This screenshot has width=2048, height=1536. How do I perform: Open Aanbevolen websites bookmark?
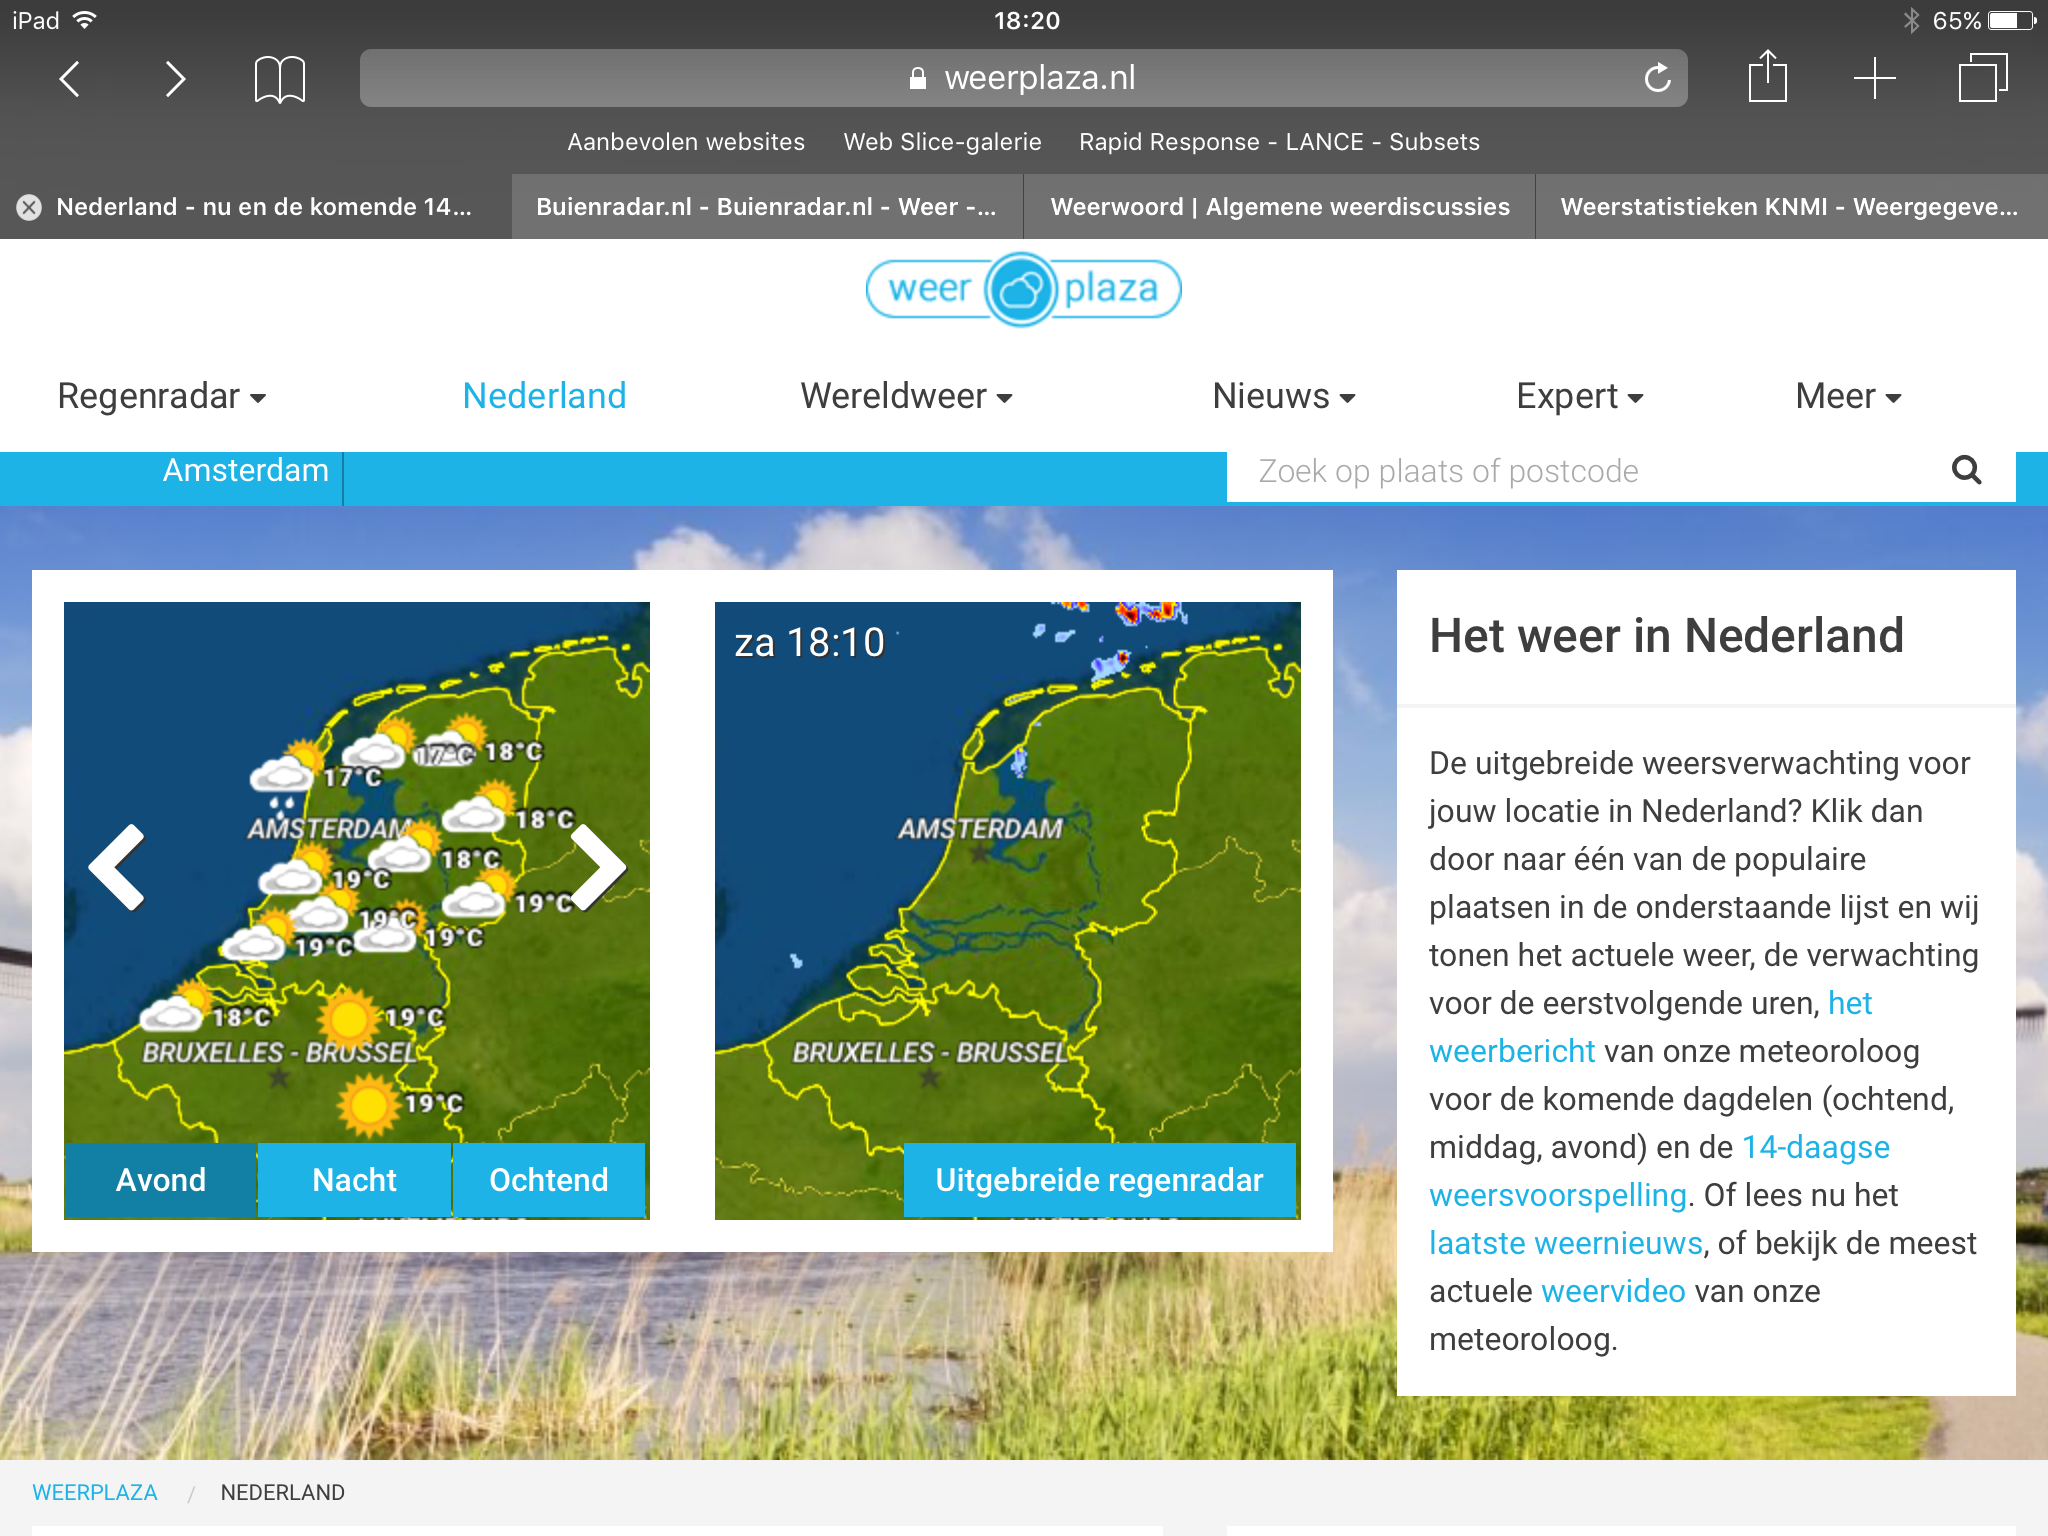click(686, 142)
